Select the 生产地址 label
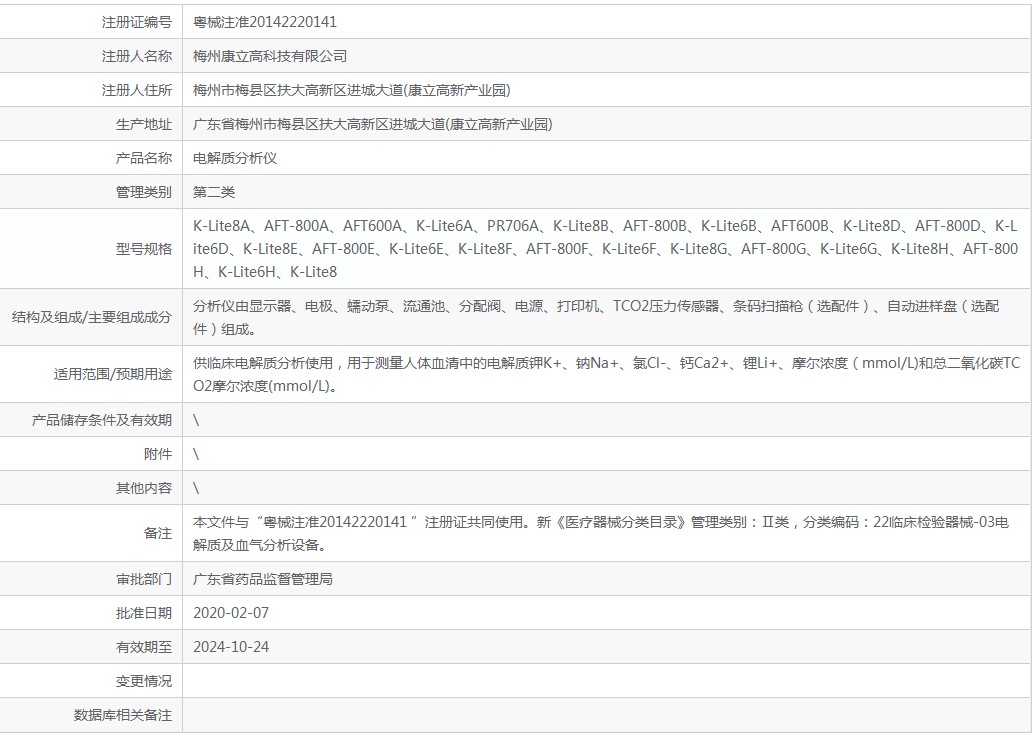1034x744 pixels. (x=144, y=125)
